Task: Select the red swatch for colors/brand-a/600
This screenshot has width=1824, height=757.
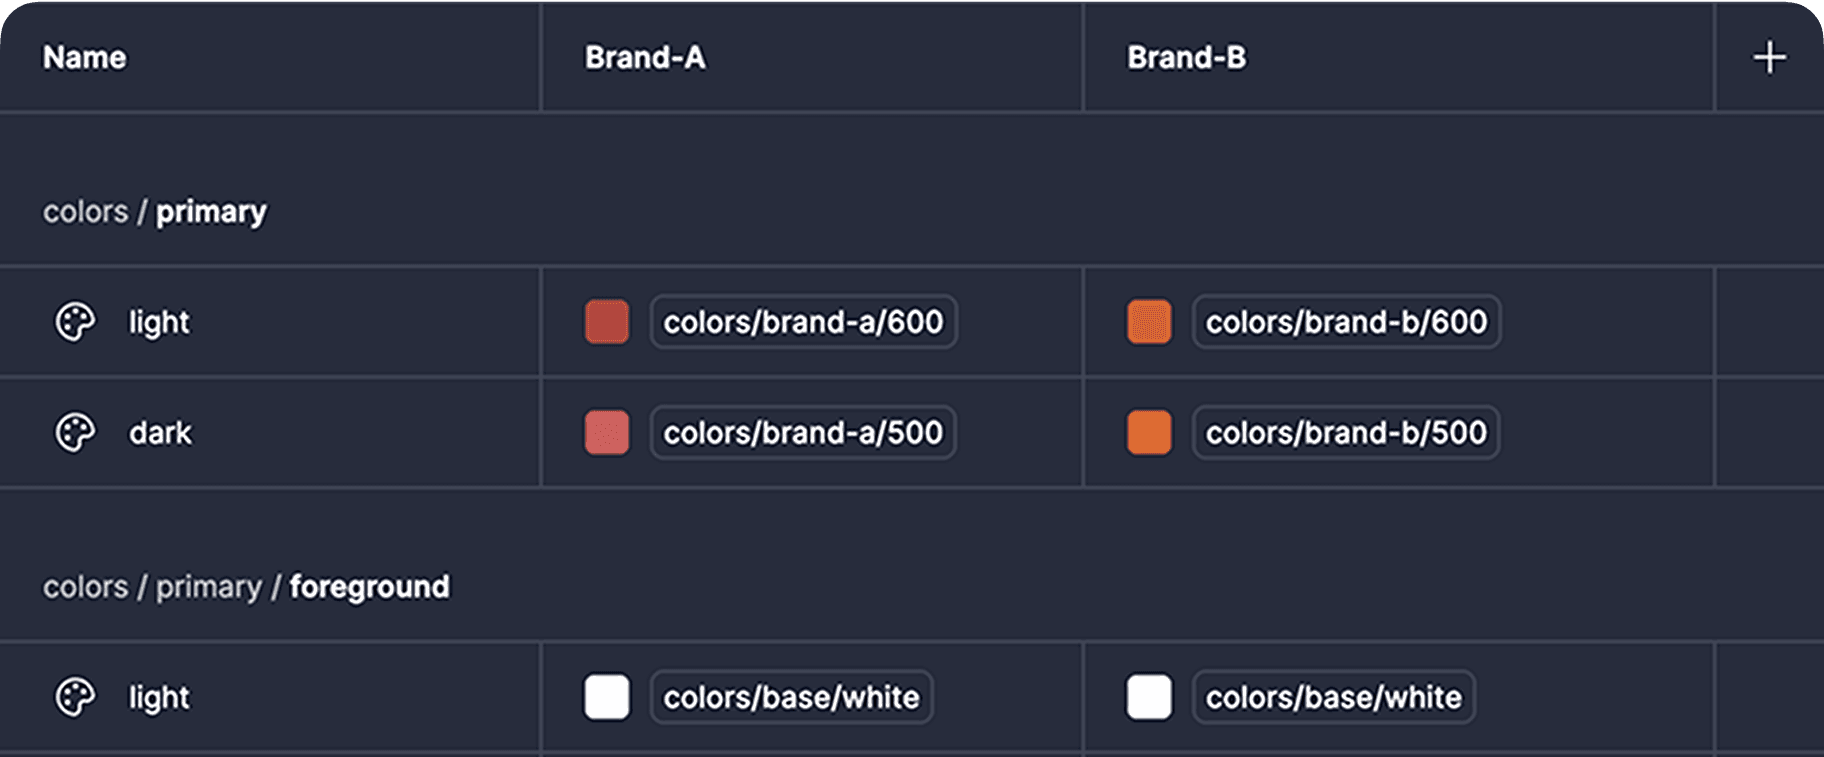Action: 606,322
